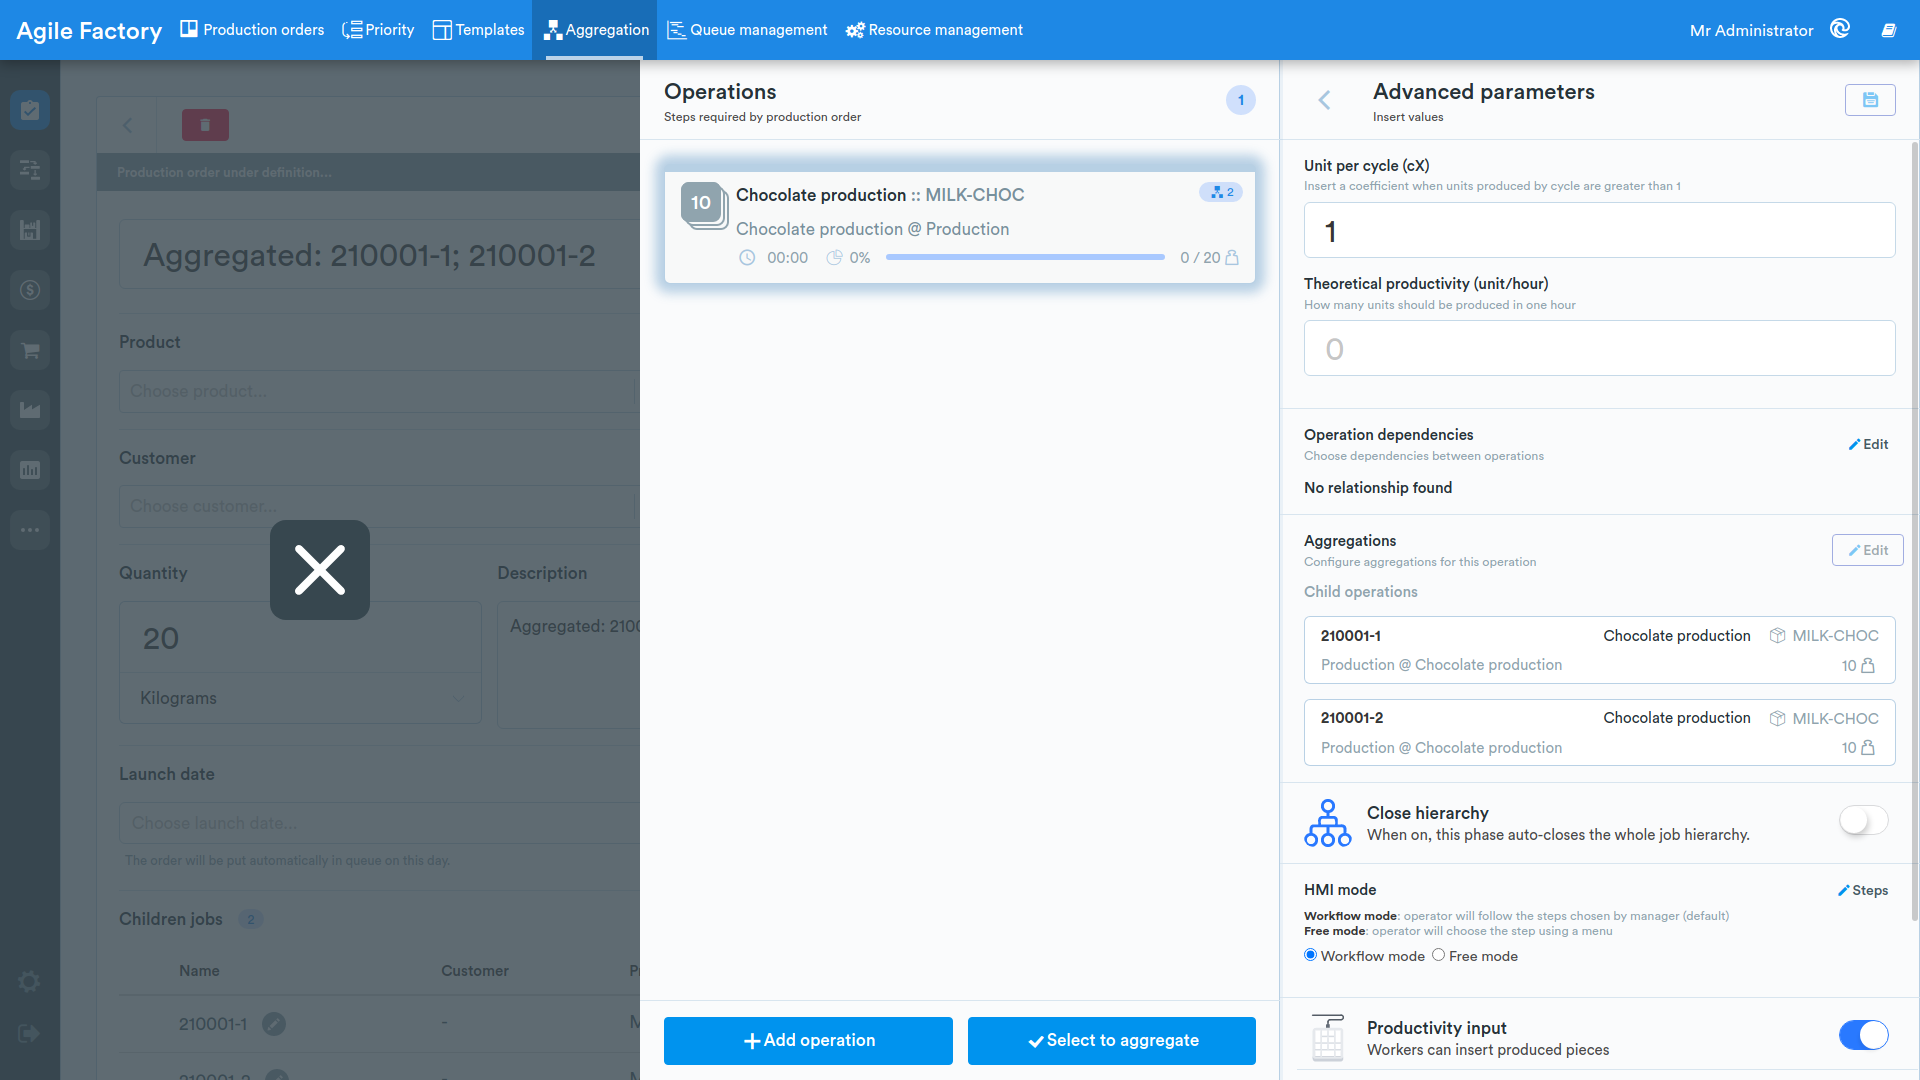Click the profile swirl icon beside Mr Administrator
Screen dimensions: 1920x1080
point(1840,29)
